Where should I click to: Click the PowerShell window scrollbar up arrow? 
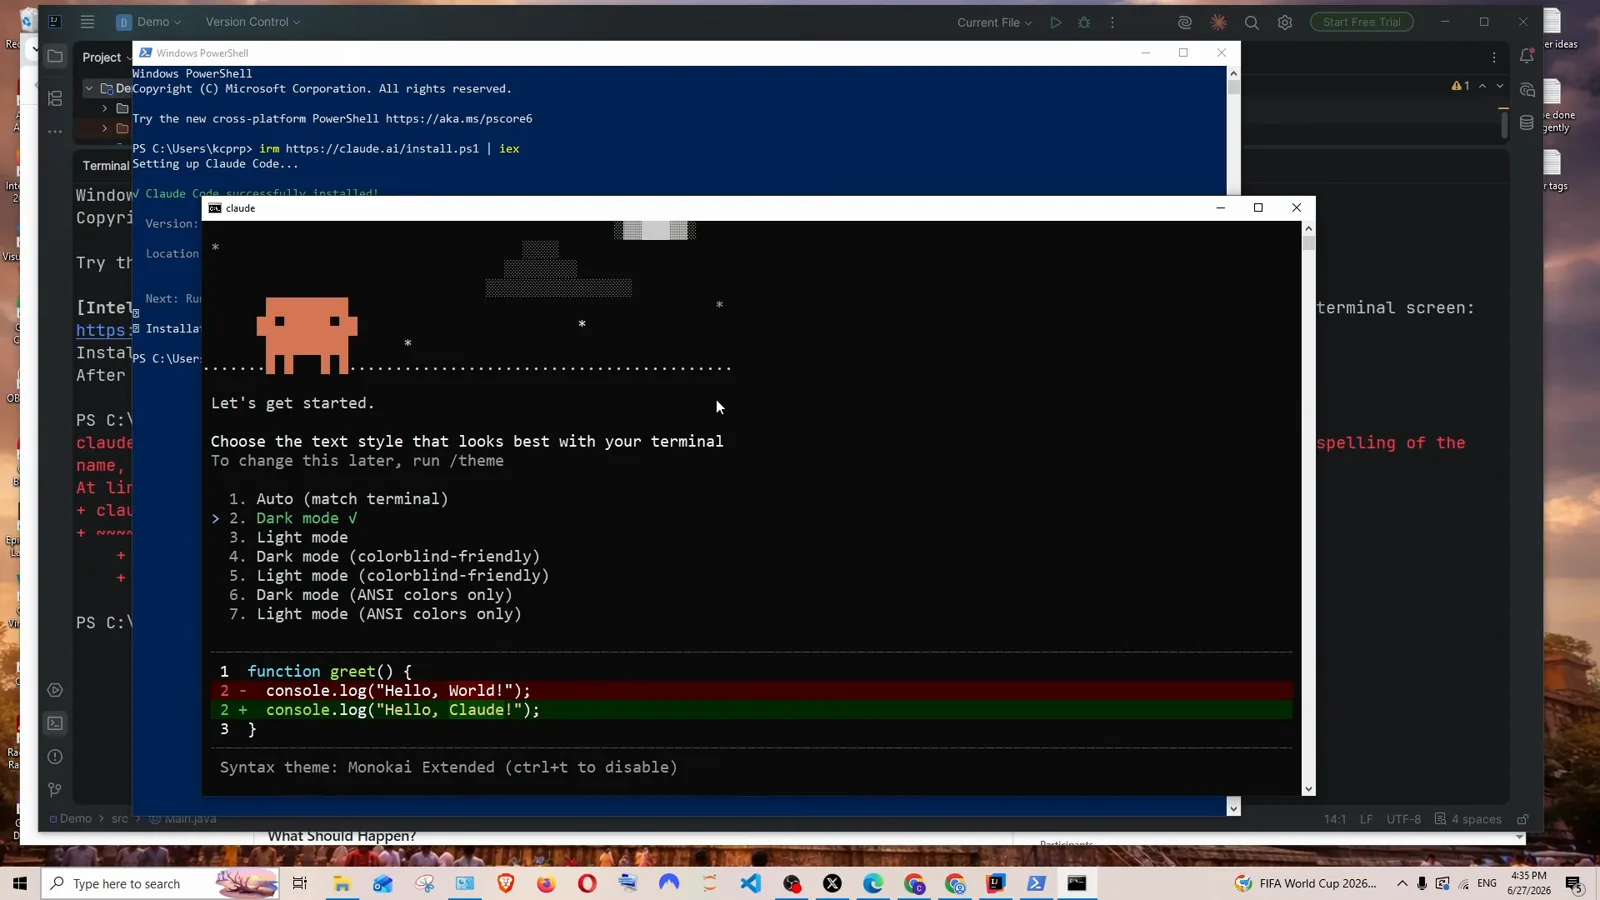(1233, 73)
